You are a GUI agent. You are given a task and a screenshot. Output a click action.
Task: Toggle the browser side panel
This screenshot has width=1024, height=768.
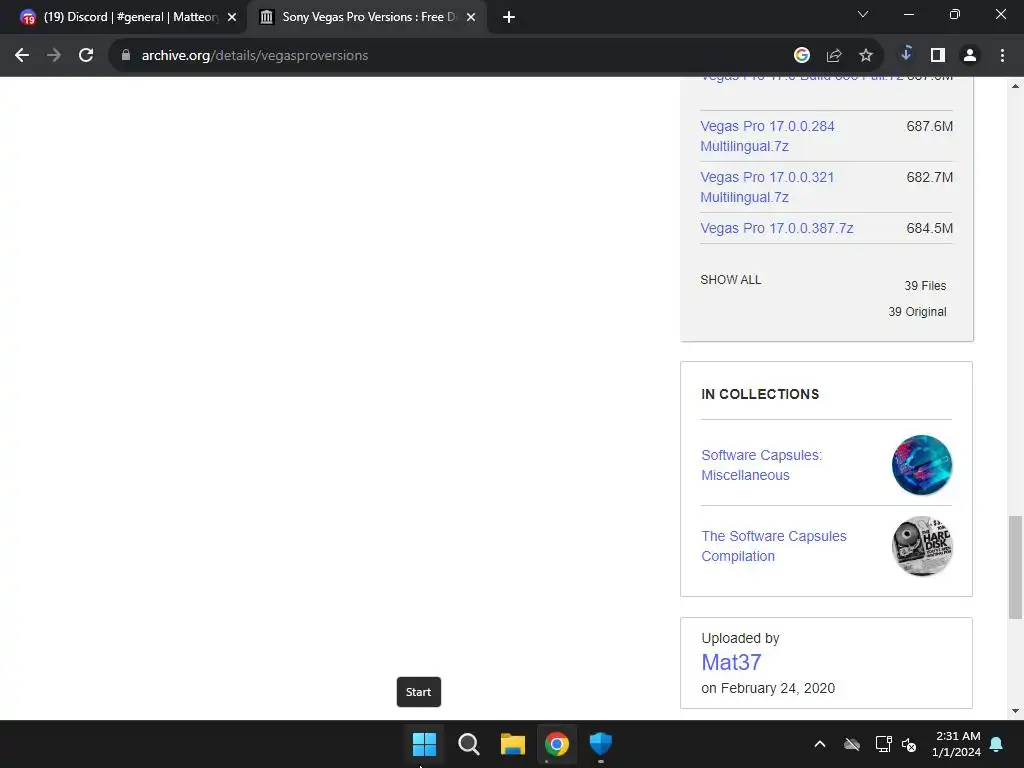coord(938,56)
